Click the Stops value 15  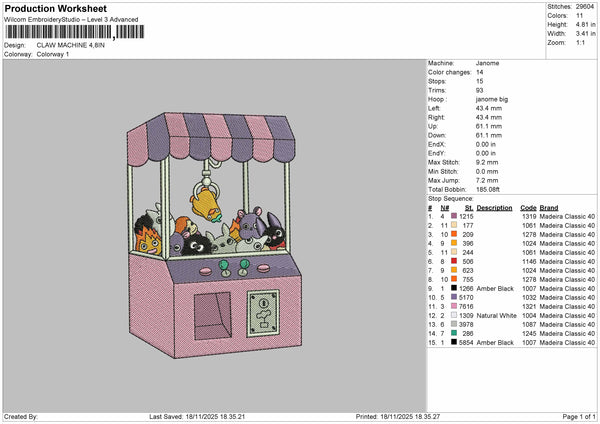479,81
